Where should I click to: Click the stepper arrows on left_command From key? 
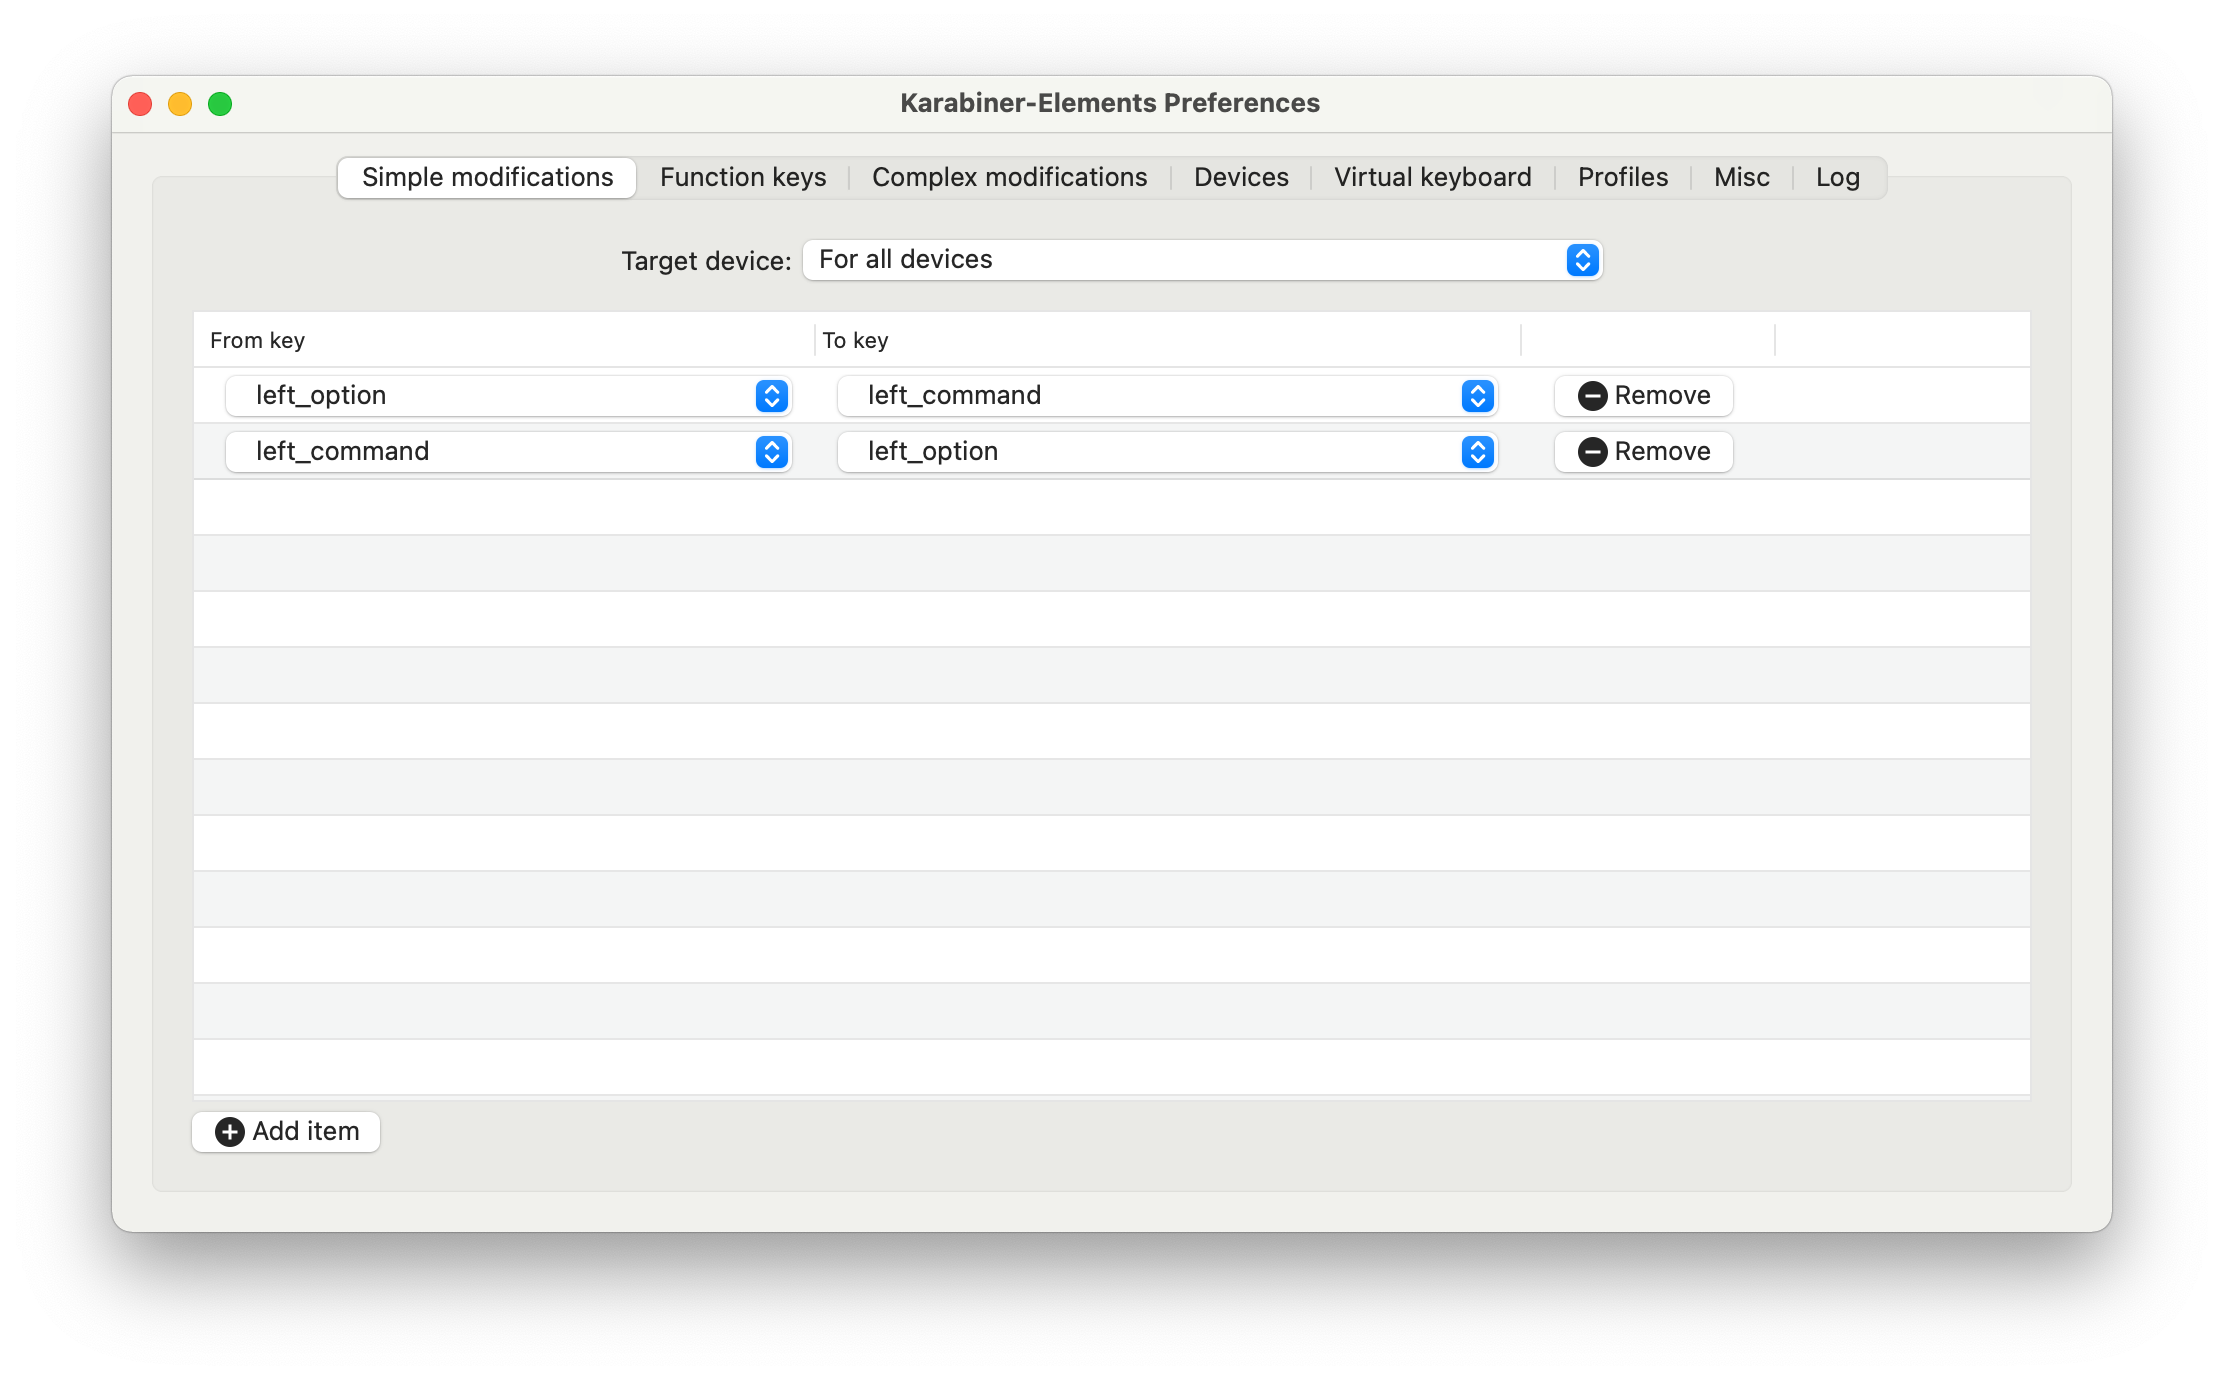pos(770,452)
